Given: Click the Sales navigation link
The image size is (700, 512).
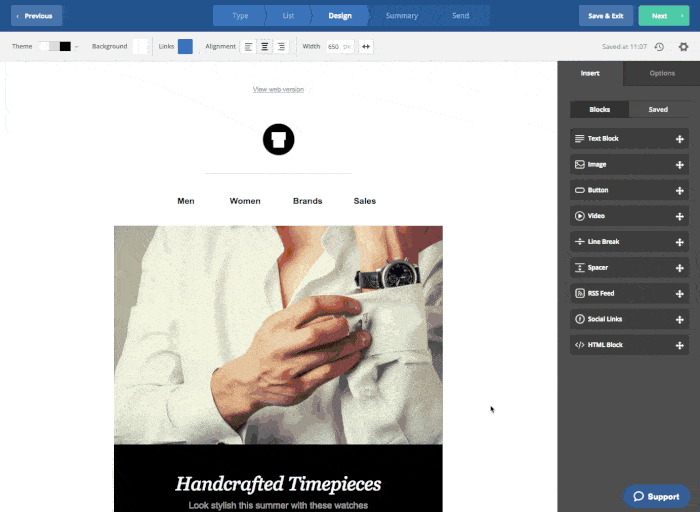Looking at the screenshot, I should [x=365, y=201].
